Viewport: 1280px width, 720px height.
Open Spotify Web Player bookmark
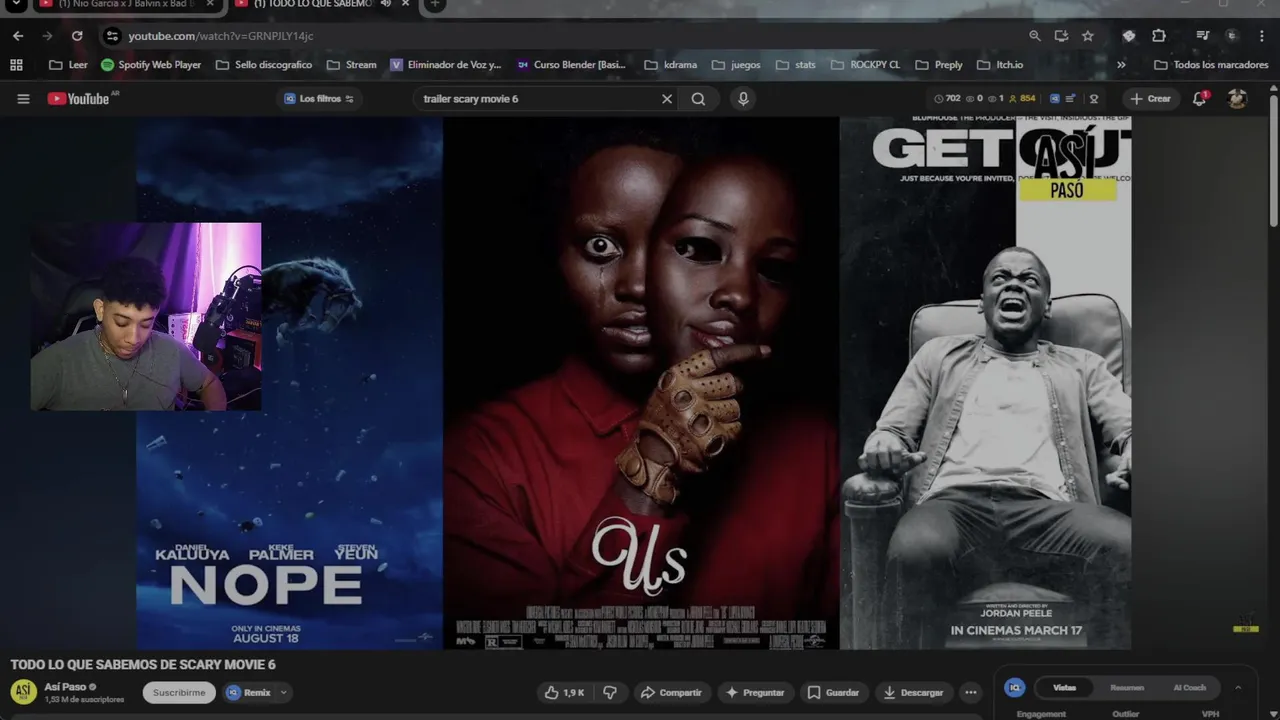151,65
